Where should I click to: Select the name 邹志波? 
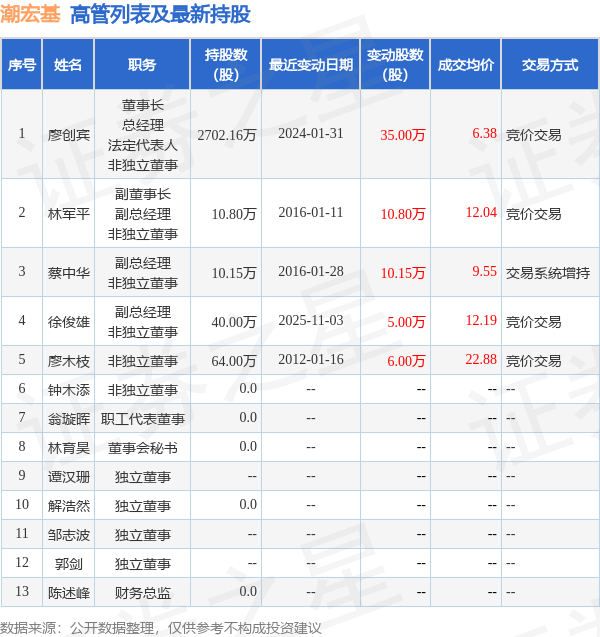[69, 535]
